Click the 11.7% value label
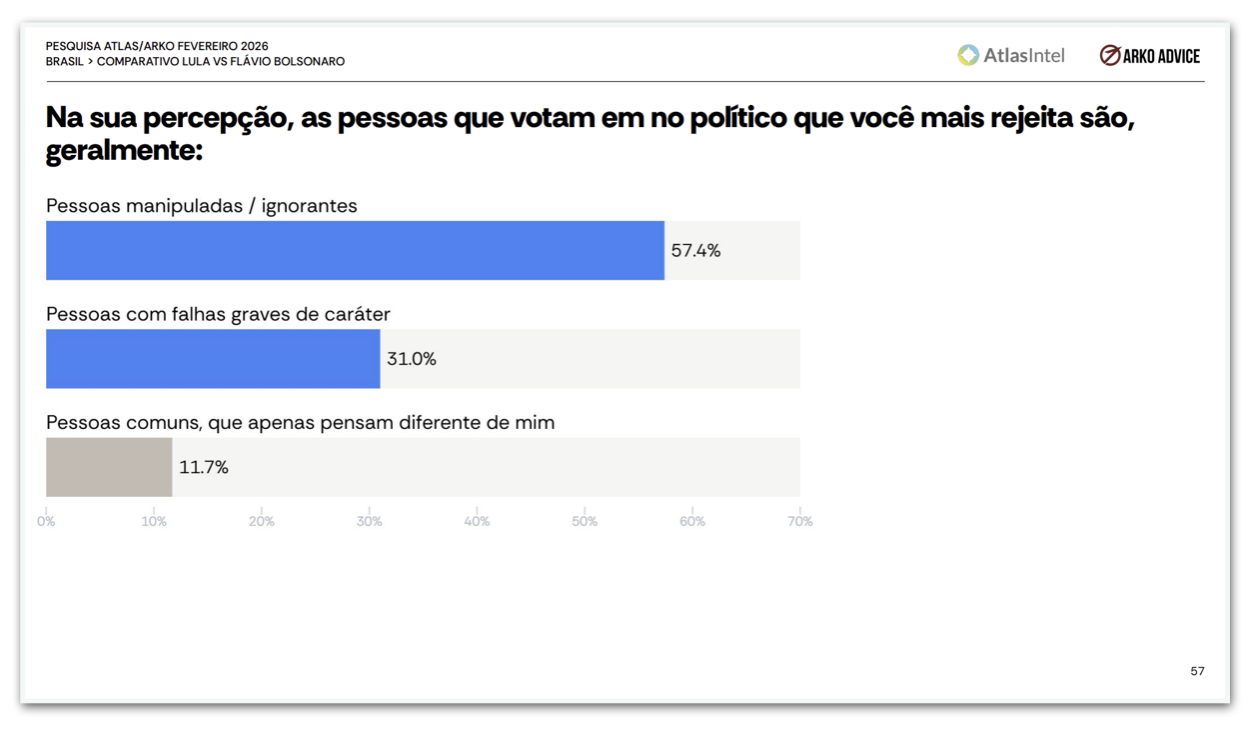This screenshot has width=1254, height=730. [x=204, y=467]
